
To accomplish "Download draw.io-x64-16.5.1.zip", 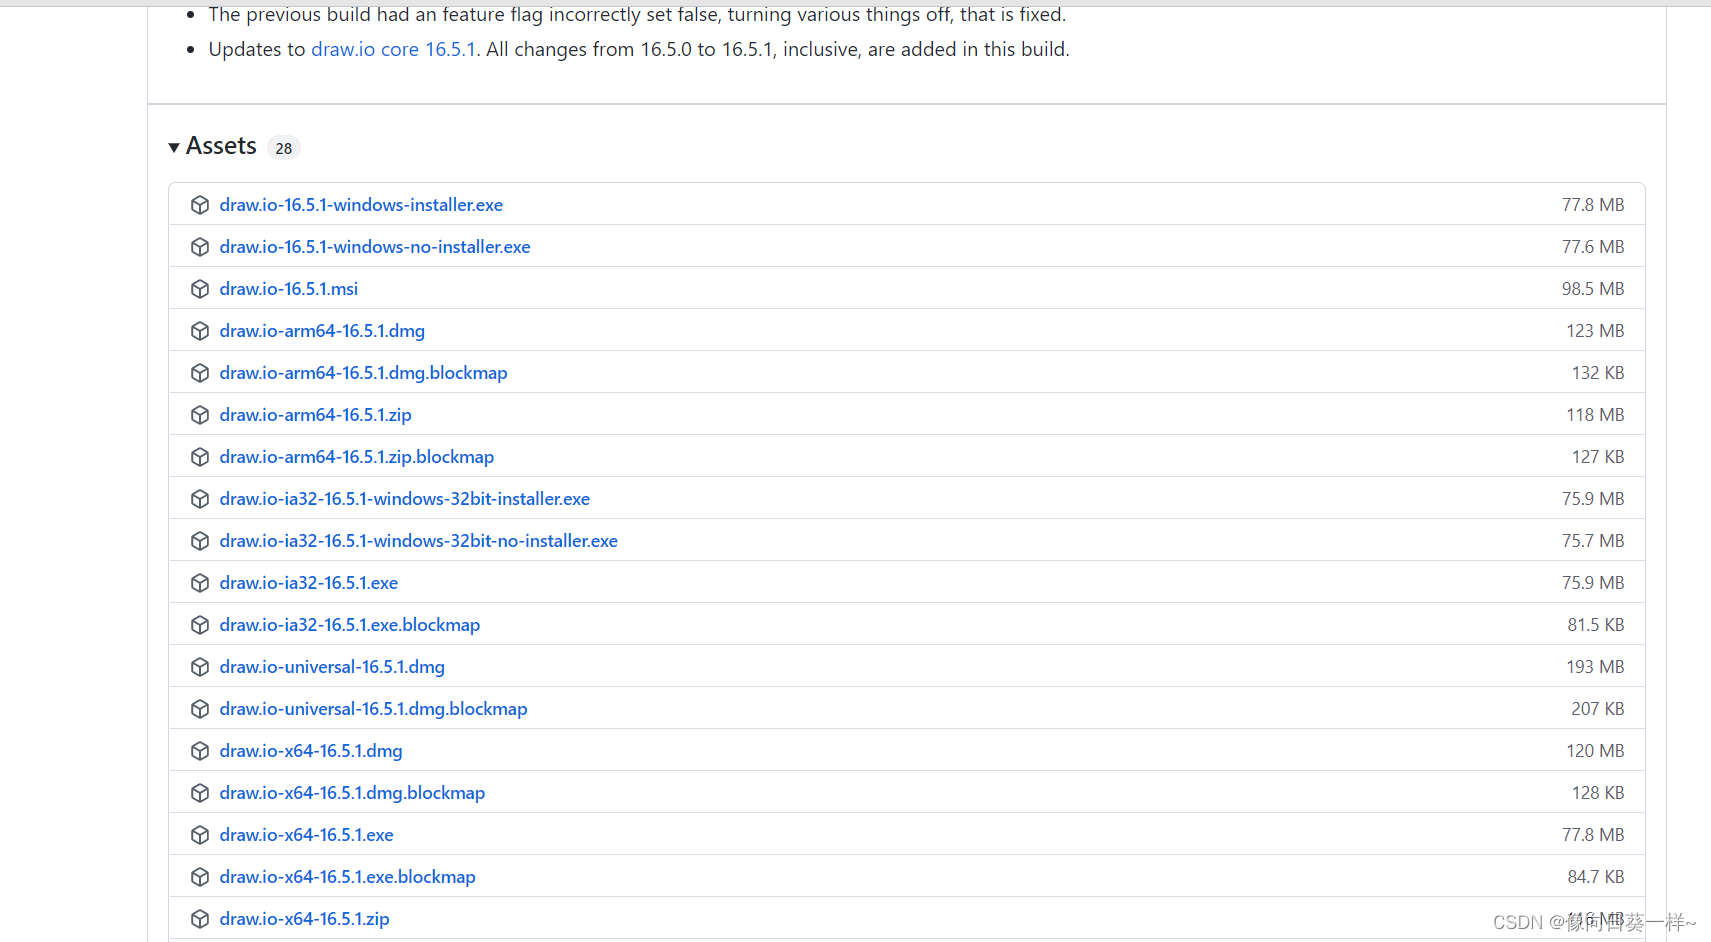I will (305, 919).
